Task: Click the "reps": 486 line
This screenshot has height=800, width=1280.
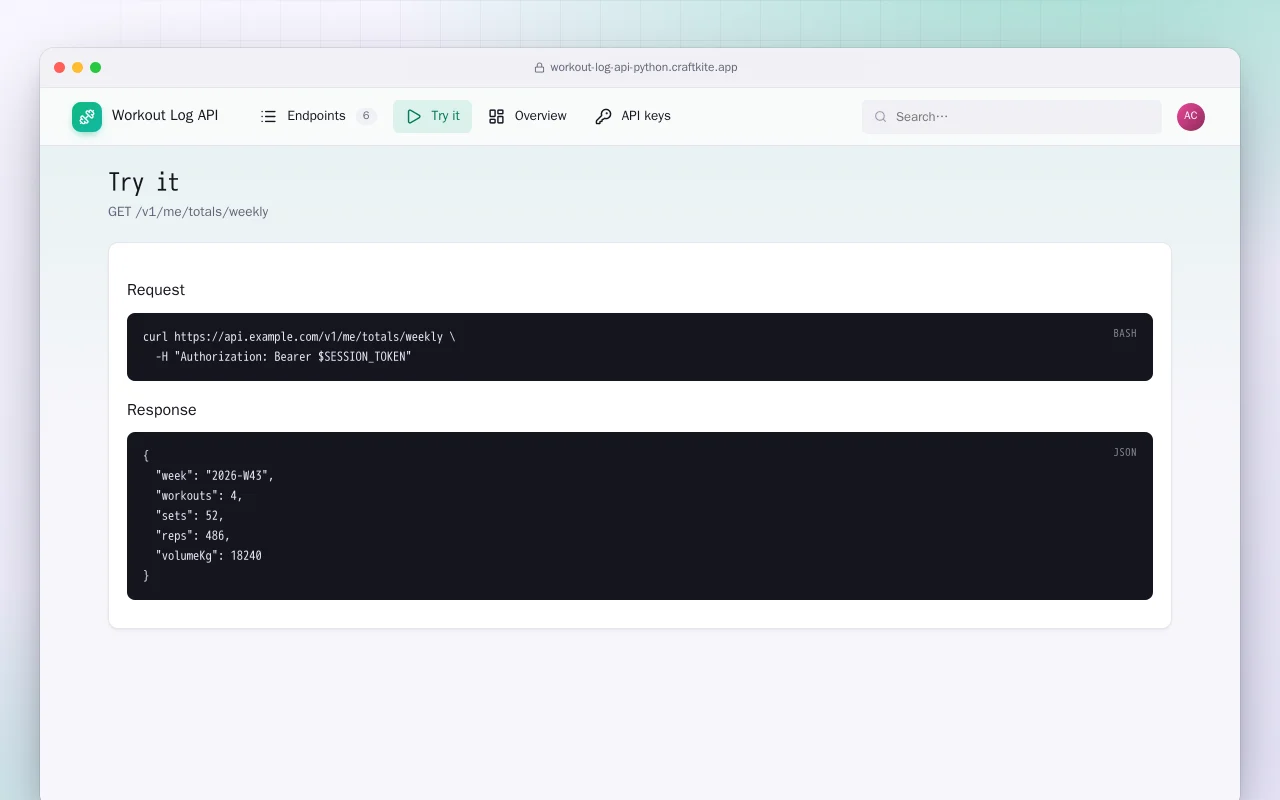Action: click(x=193, y=536)
